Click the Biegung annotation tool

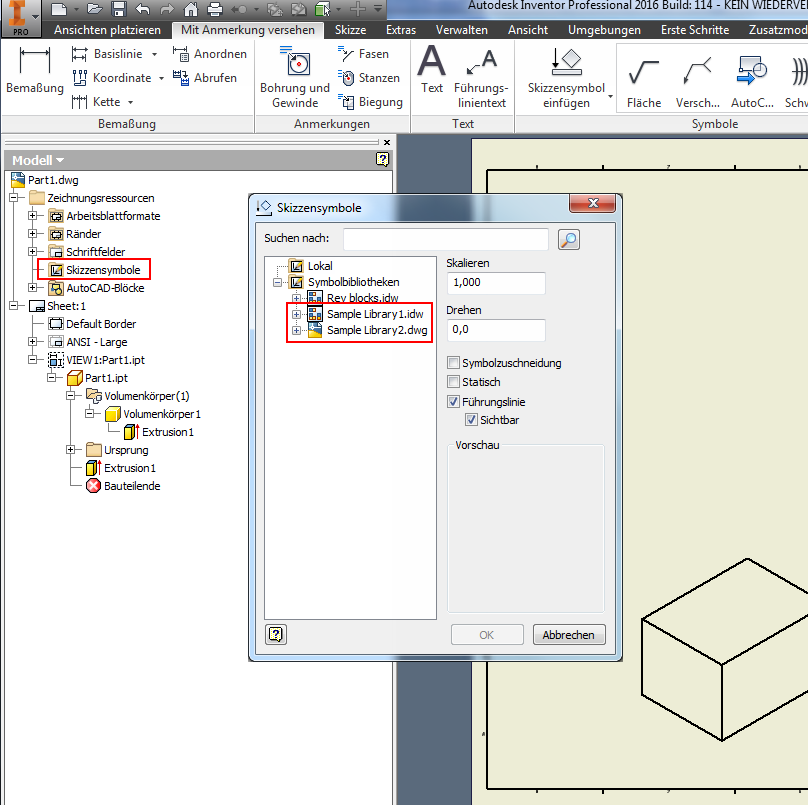[x=370, y=102]
